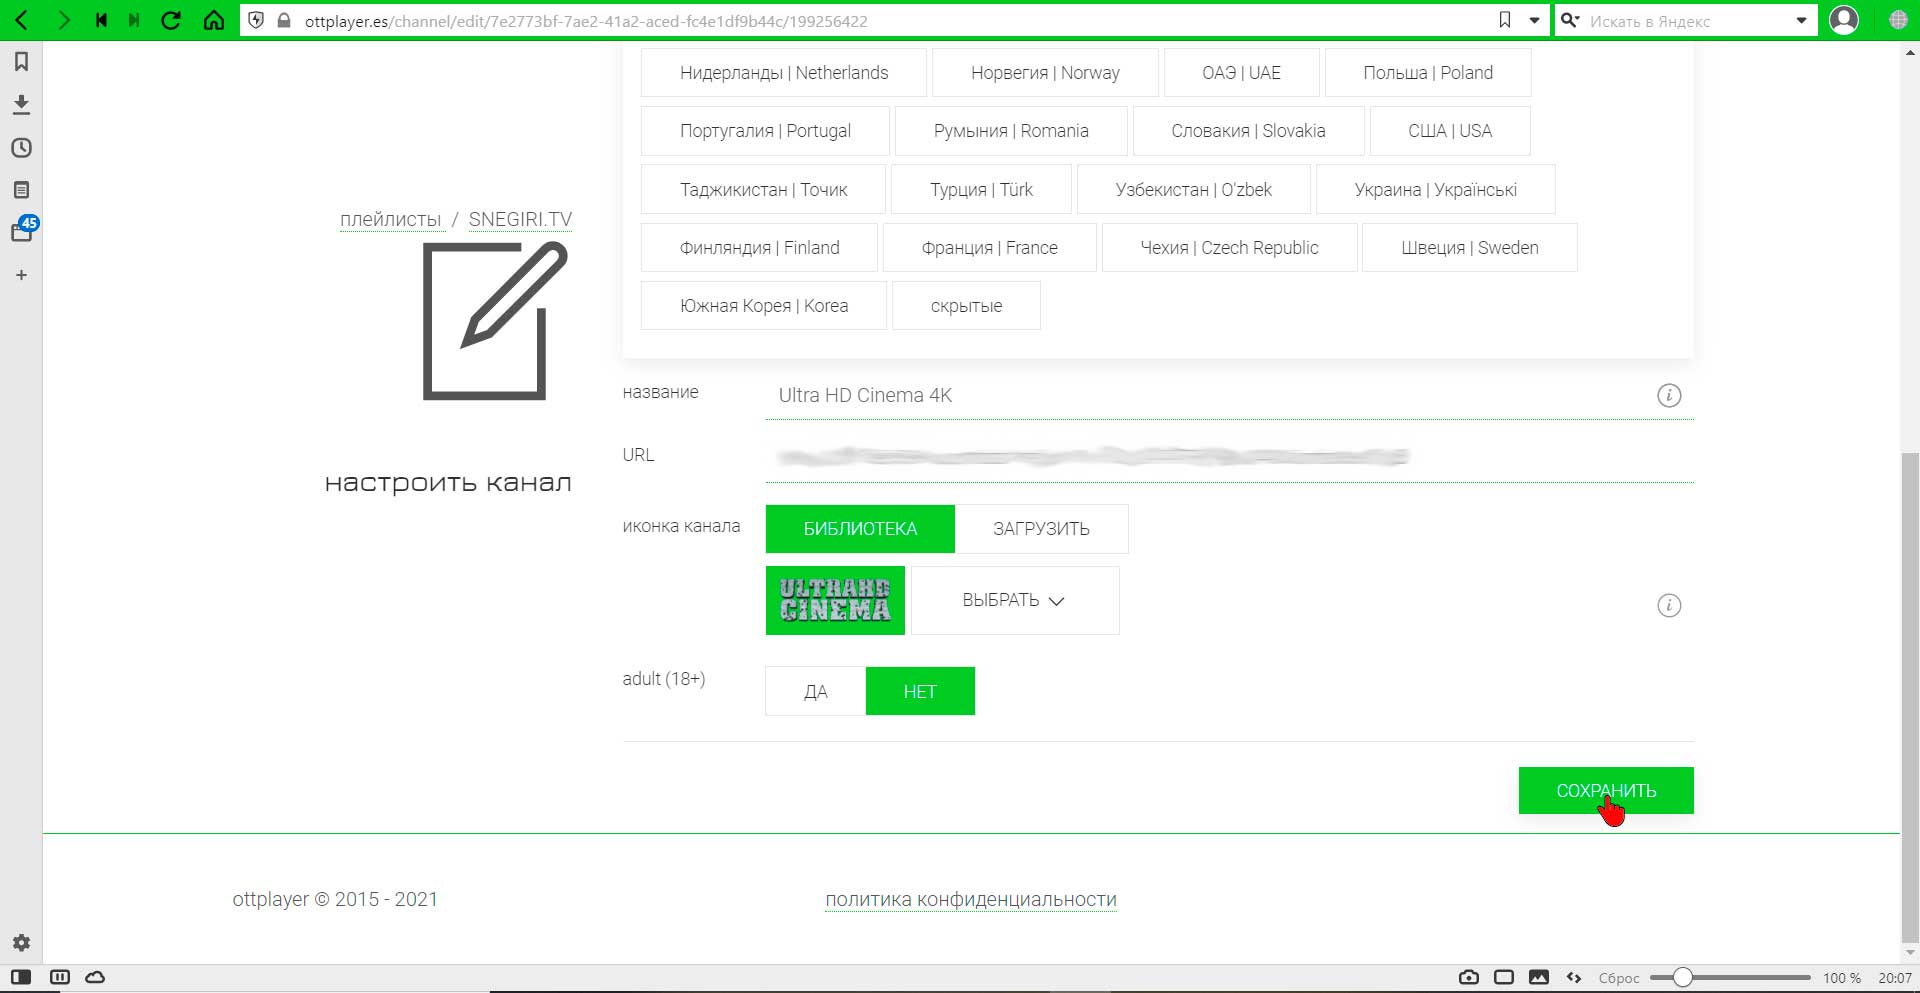Open политика конфиденциальности link
The image size is (1920, 993).
pyautogui.click(x=971, y=899)
